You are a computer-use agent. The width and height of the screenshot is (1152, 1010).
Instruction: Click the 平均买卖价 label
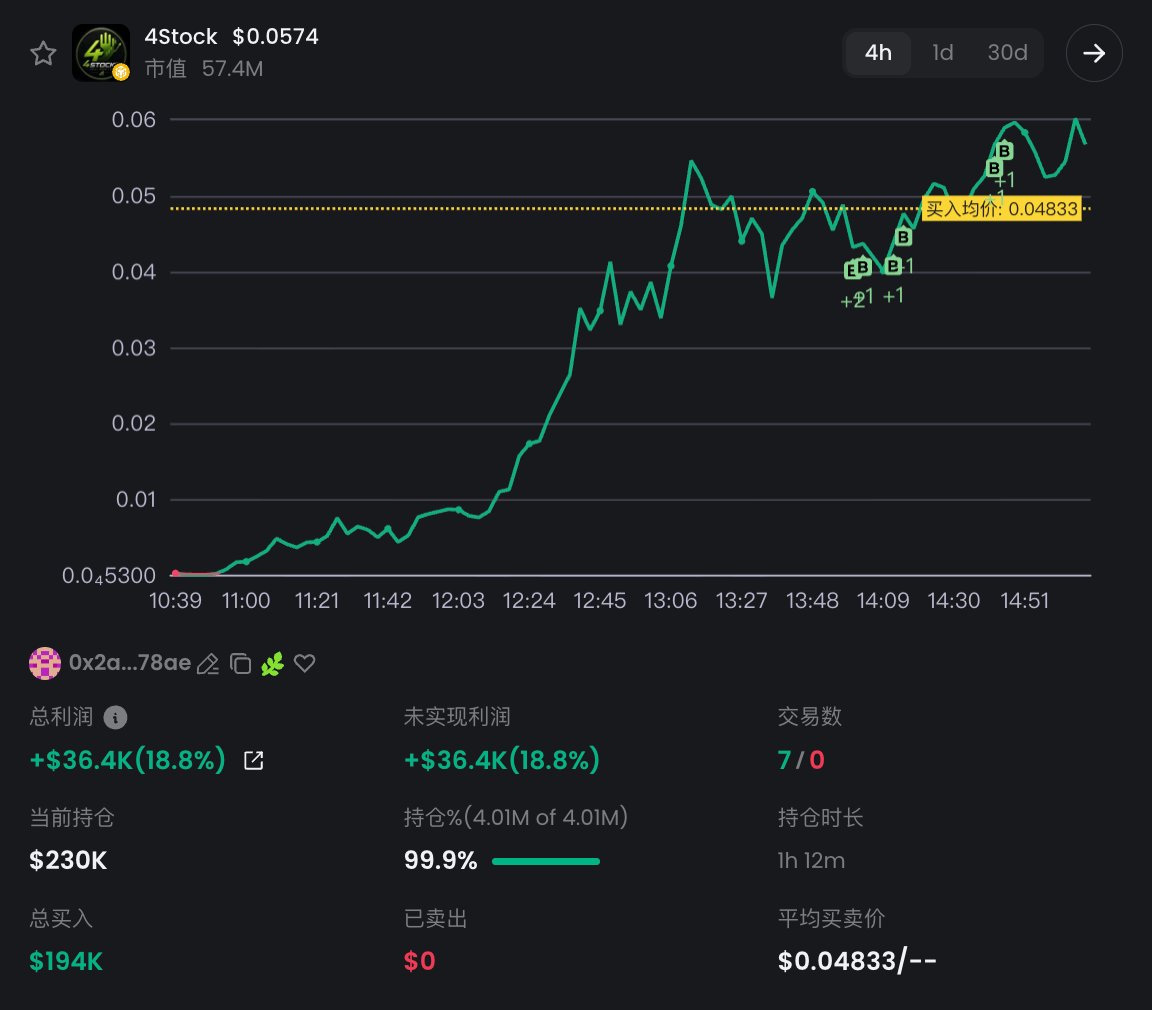click(831, 918)
